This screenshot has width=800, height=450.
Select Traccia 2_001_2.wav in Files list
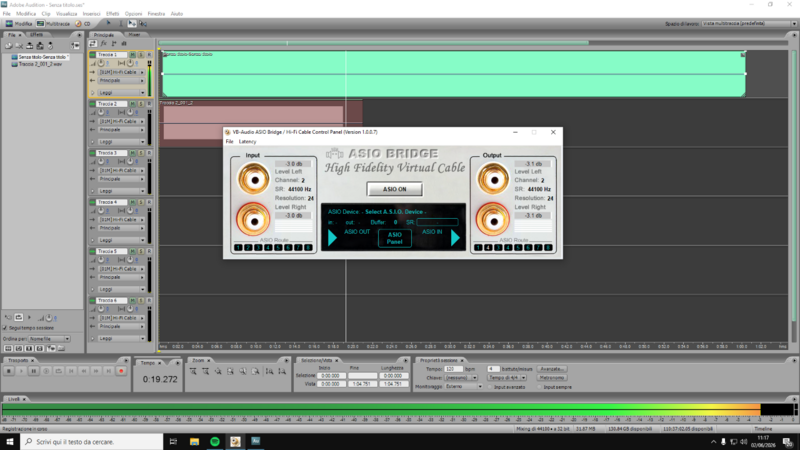pos(40,64)
